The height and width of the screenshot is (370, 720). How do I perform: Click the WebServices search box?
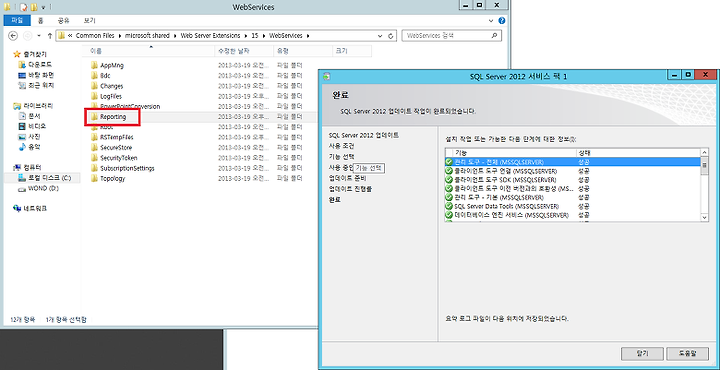(451, 35)
